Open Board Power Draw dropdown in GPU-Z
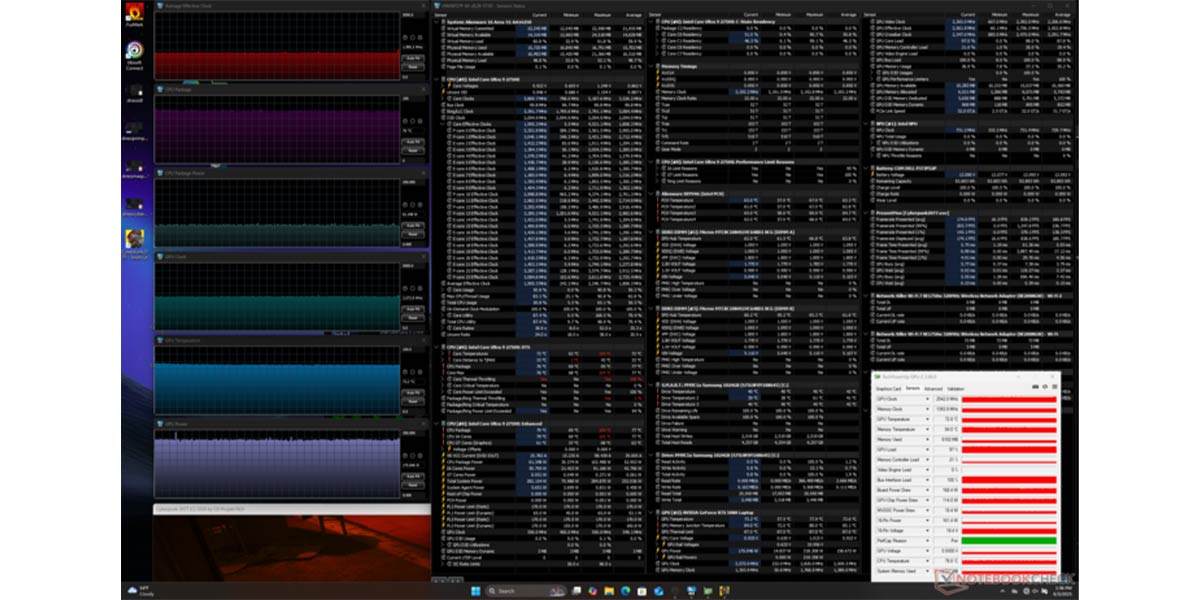Image resolution: width=1200 pixels, height=600 pixels. 927,490
